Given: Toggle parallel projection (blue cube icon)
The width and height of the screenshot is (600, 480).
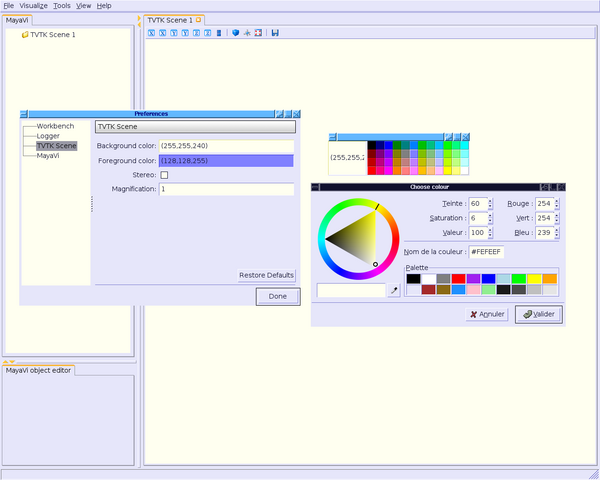Looking at the screenshot, I should pos(236,33).
